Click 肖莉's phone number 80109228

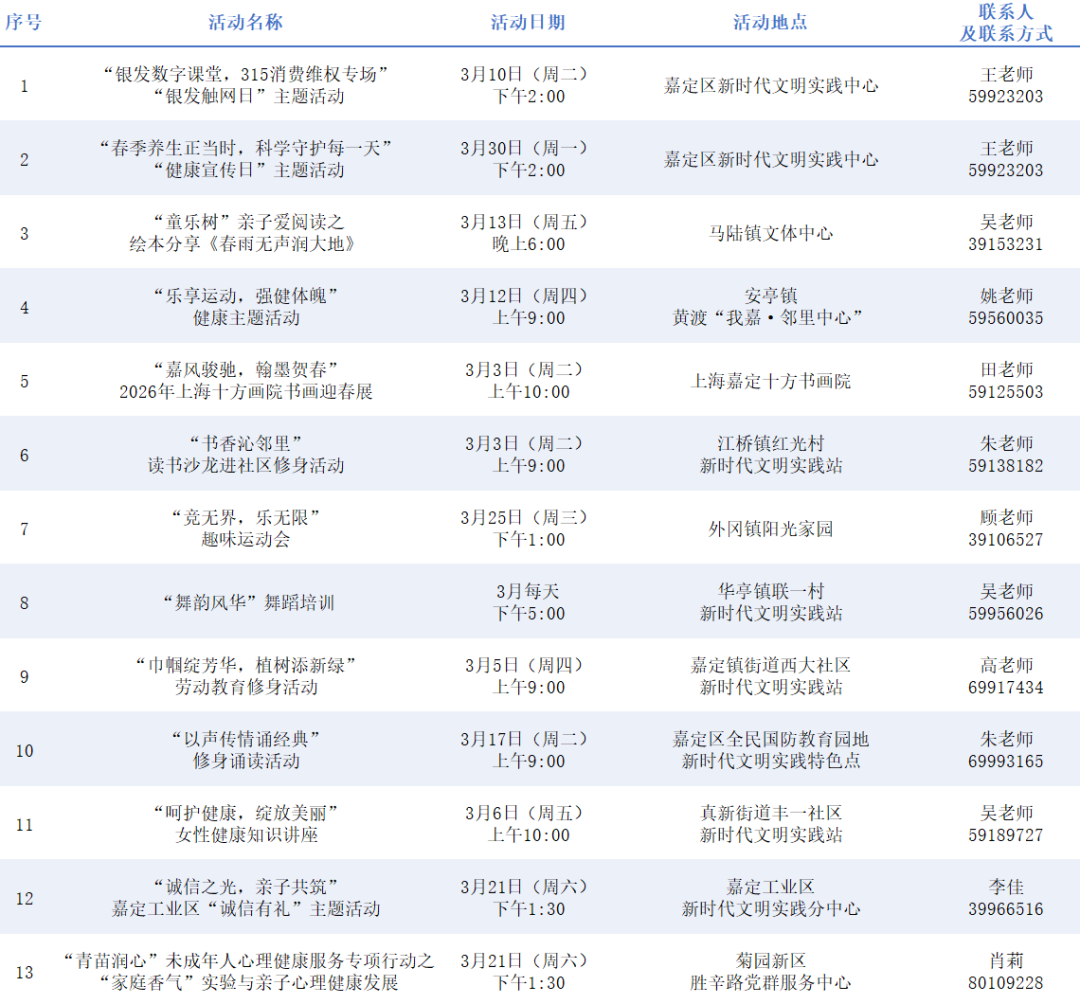tap(1005, 983)
